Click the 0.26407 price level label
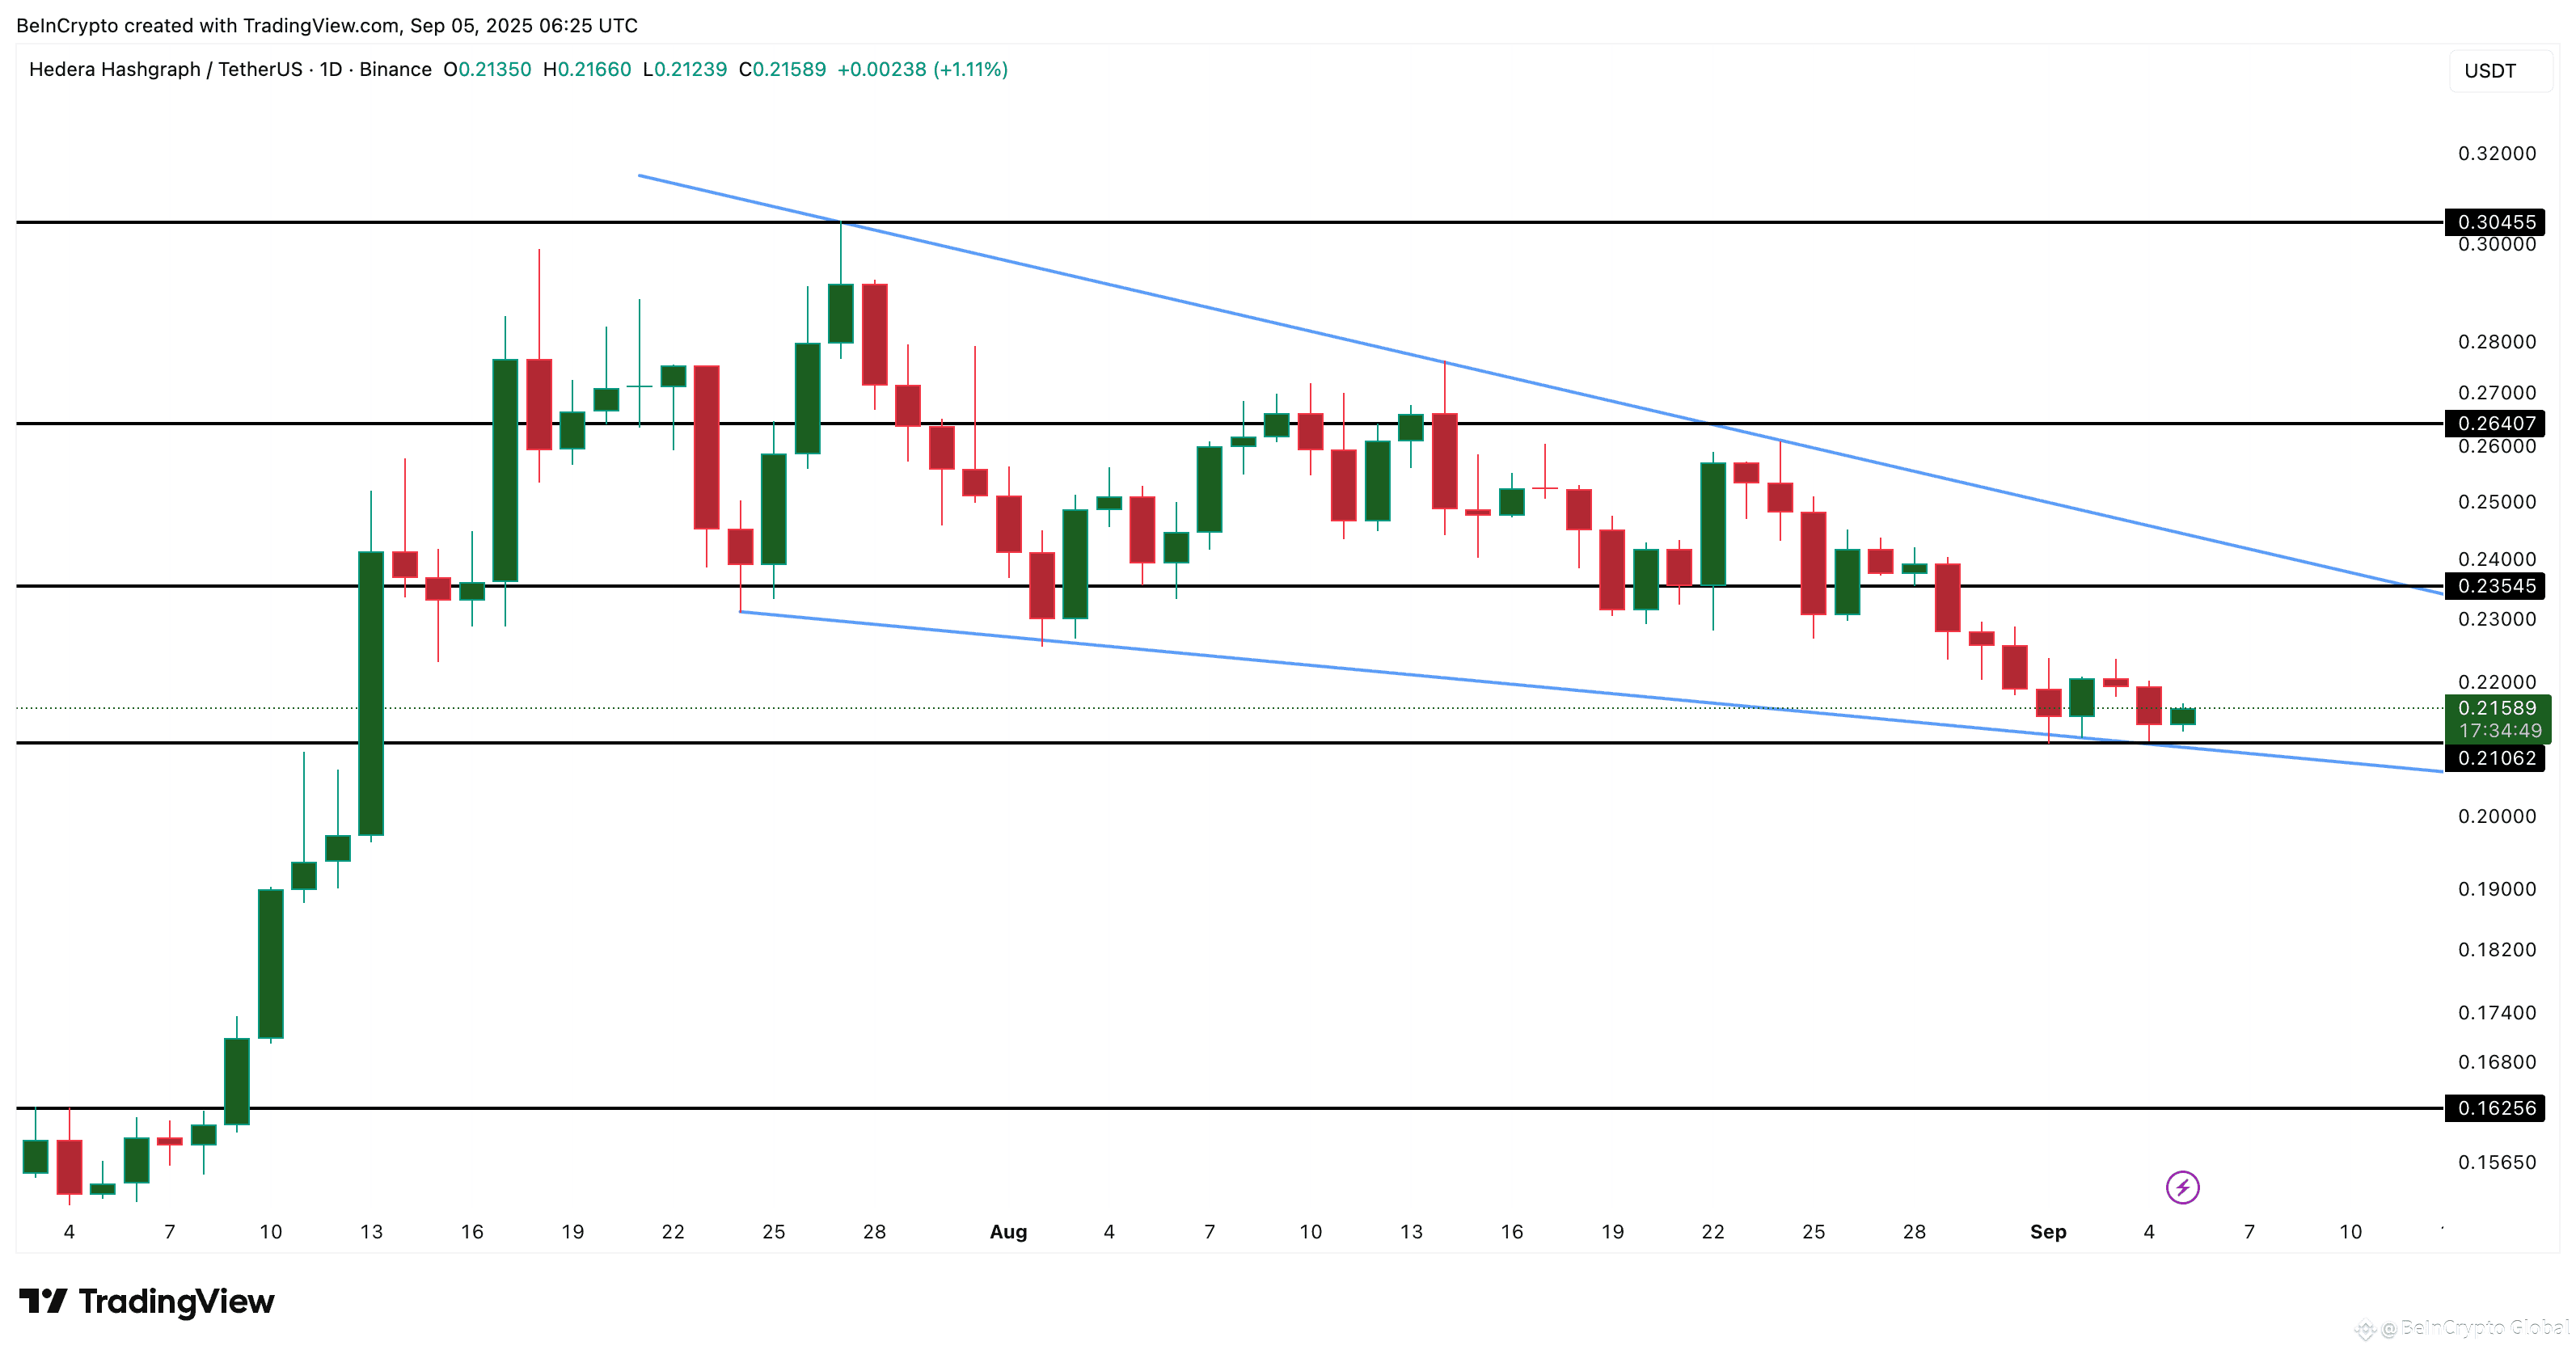 pyautogui.click(x=2495, y=423)
